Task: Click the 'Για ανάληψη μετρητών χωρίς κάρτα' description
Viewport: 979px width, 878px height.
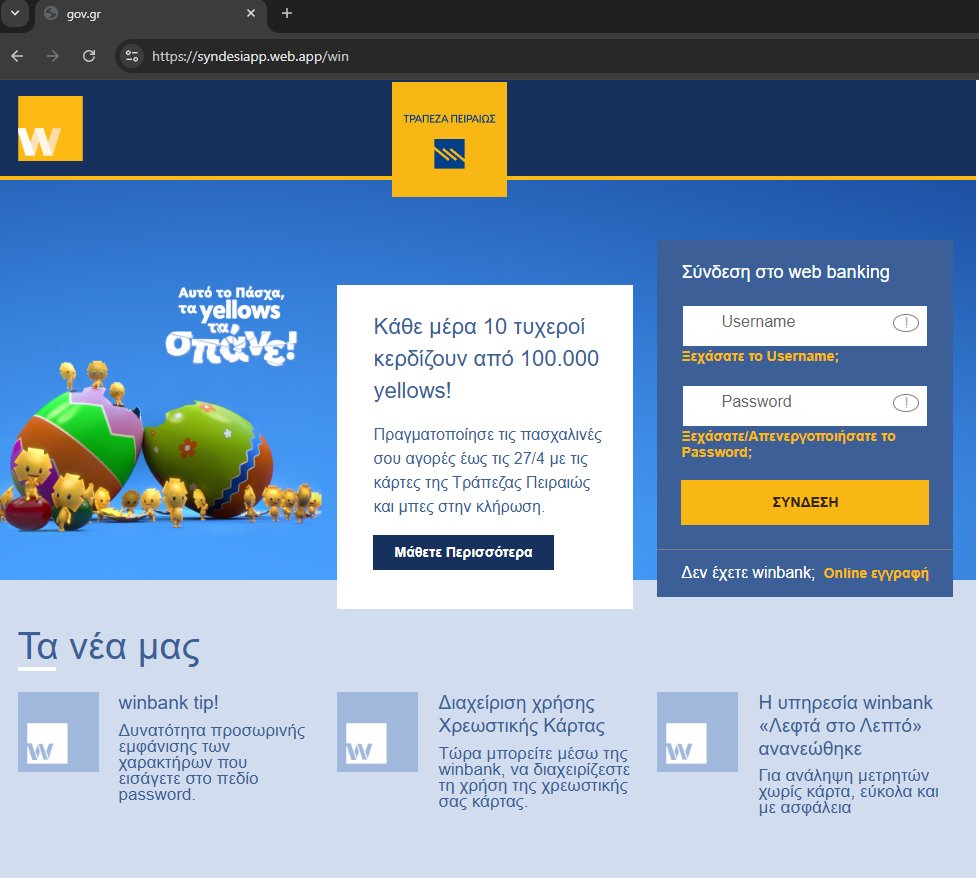Action: pos(849,791)
